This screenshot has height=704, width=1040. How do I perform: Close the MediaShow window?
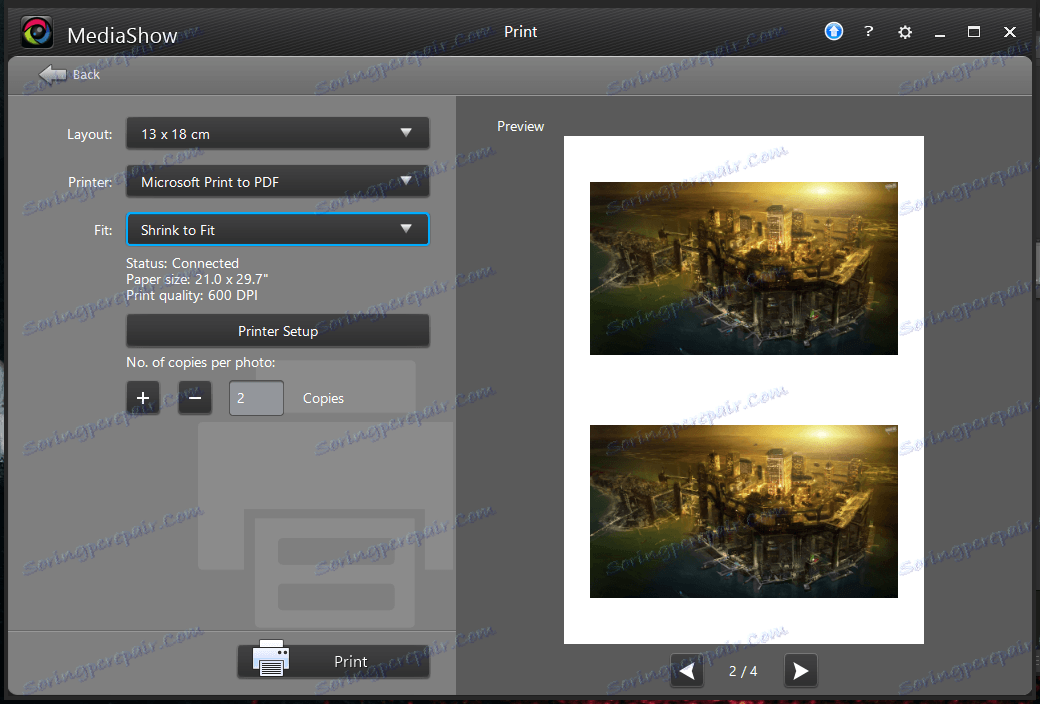click(x=1009, y=32)
